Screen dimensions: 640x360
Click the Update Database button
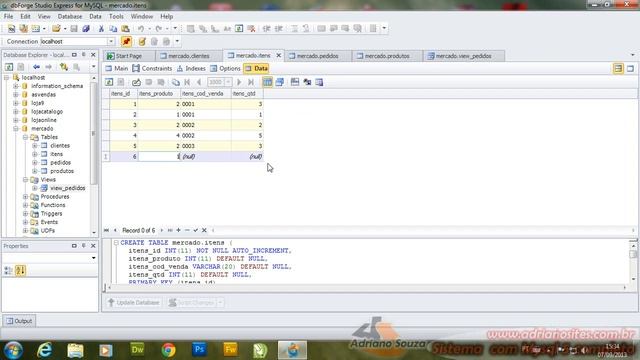(x=133, y=302)
